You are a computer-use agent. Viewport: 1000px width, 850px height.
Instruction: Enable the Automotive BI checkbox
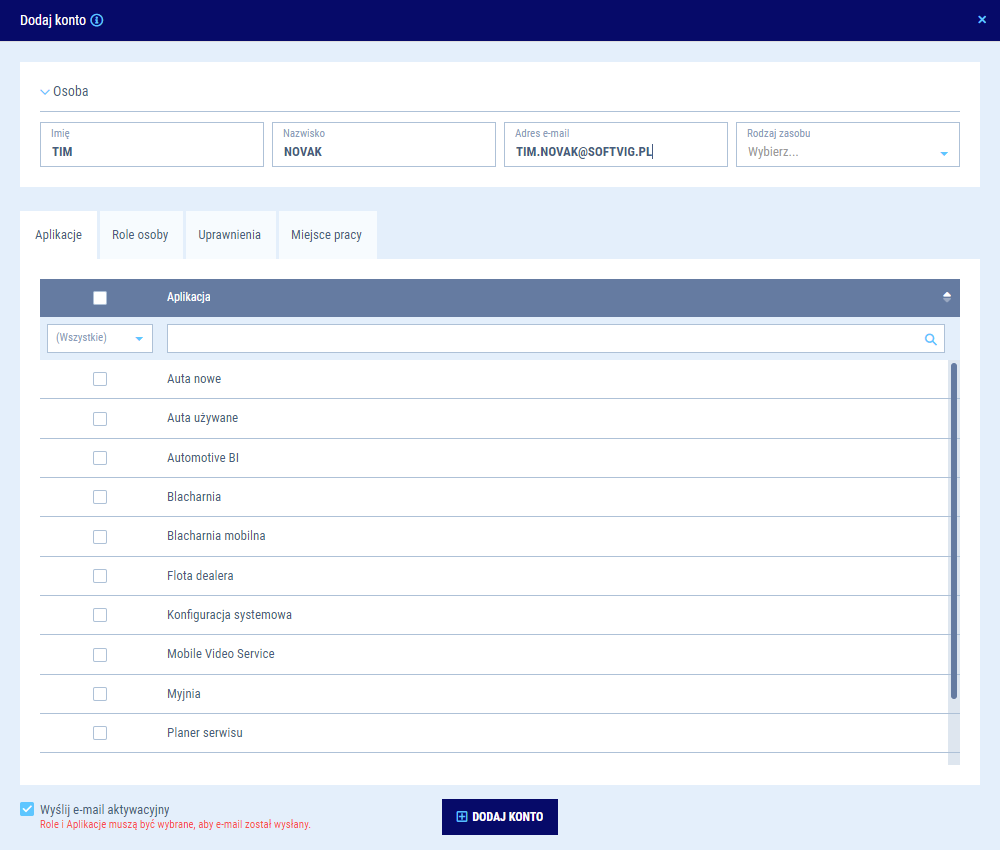pyautogui.click(x=100, y=458)
